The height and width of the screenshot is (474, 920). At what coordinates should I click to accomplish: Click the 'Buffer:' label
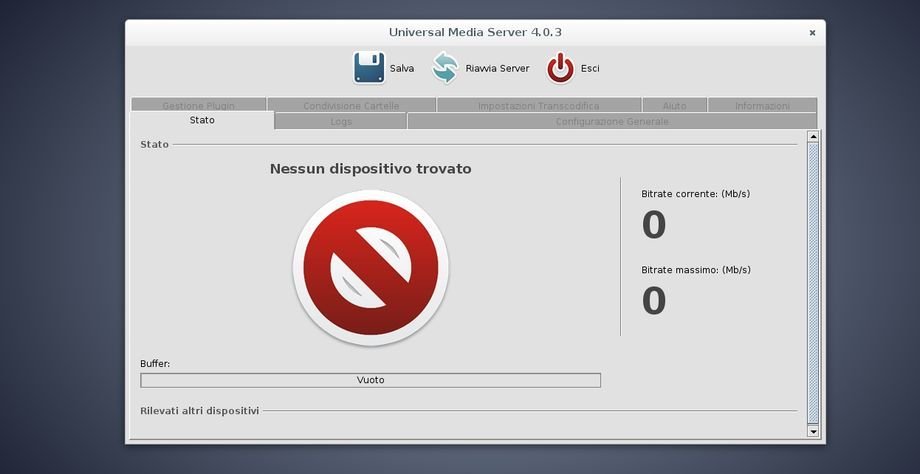click(x=155, y=364)
